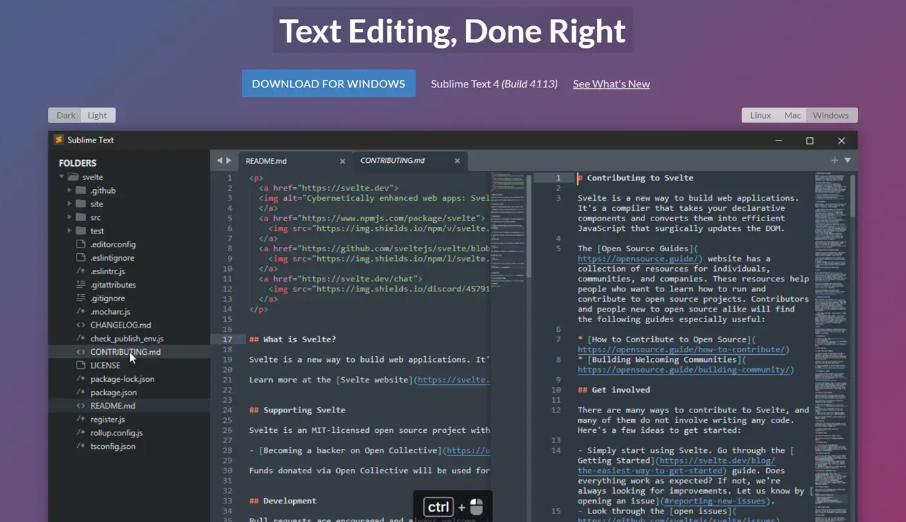Click the register.js file icon
This screenshot has height=522, width=906.
click(x=81, y=419)
